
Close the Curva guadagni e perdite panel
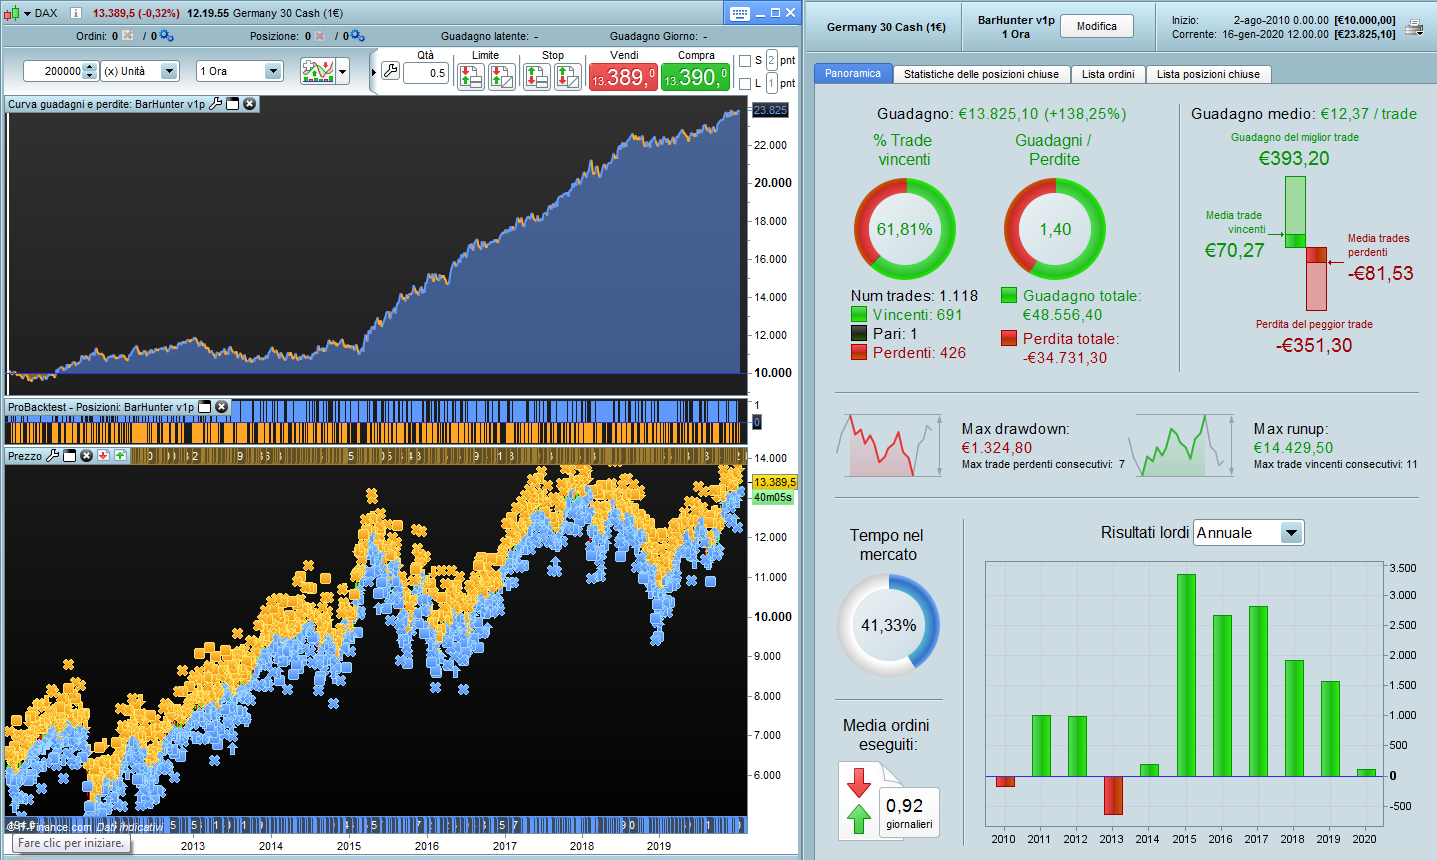coord(250,104)
